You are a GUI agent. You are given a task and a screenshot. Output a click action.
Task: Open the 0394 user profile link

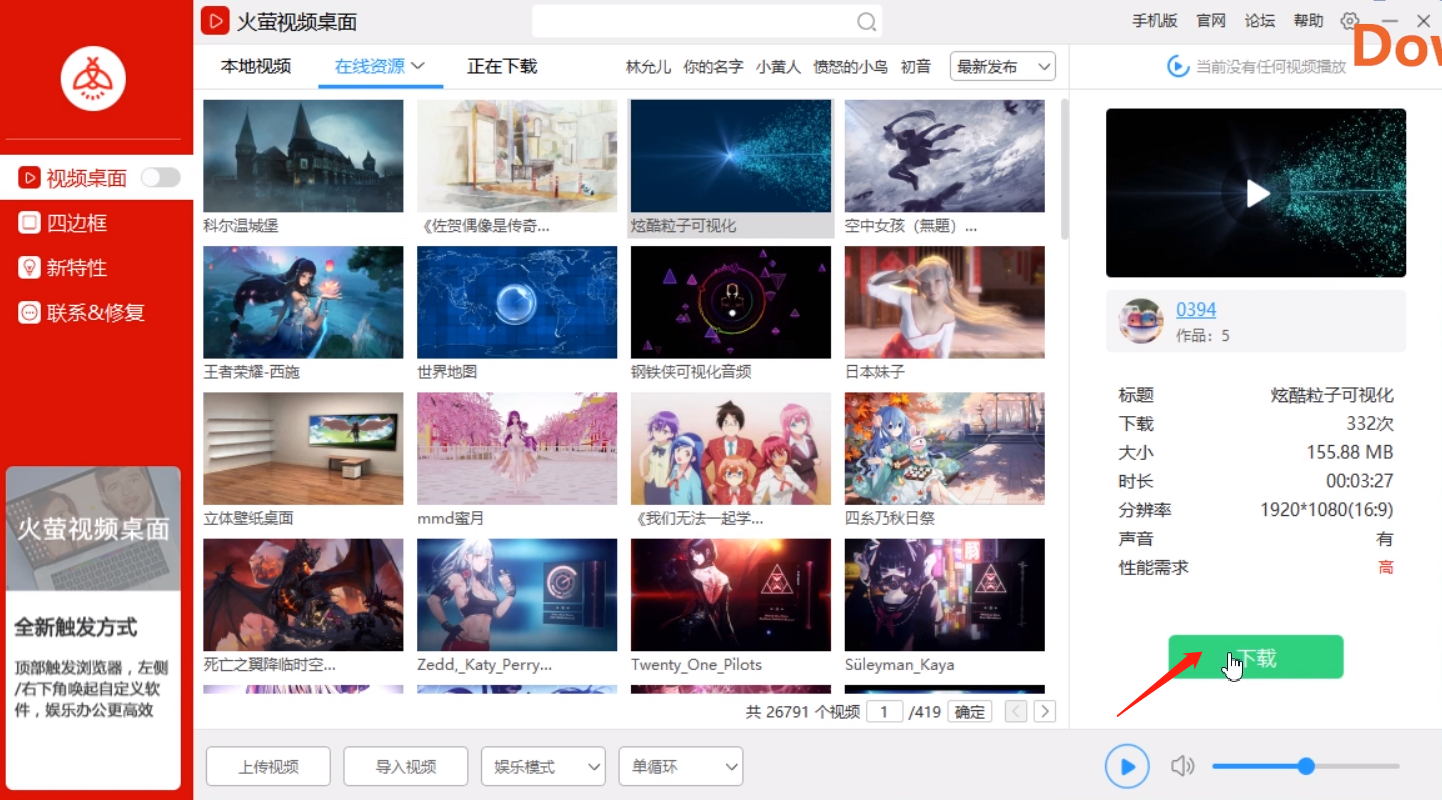point(1196,309)
